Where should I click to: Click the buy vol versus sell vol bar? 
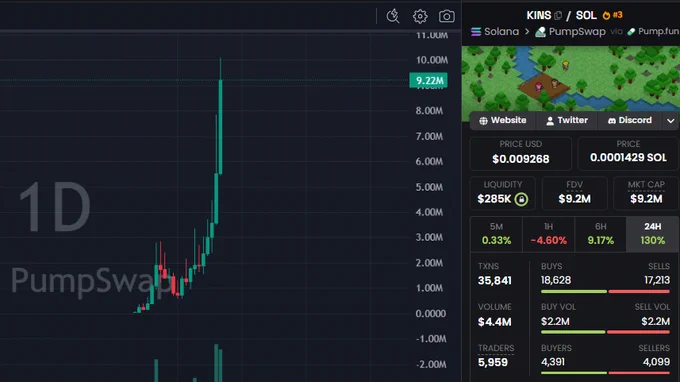605,332
